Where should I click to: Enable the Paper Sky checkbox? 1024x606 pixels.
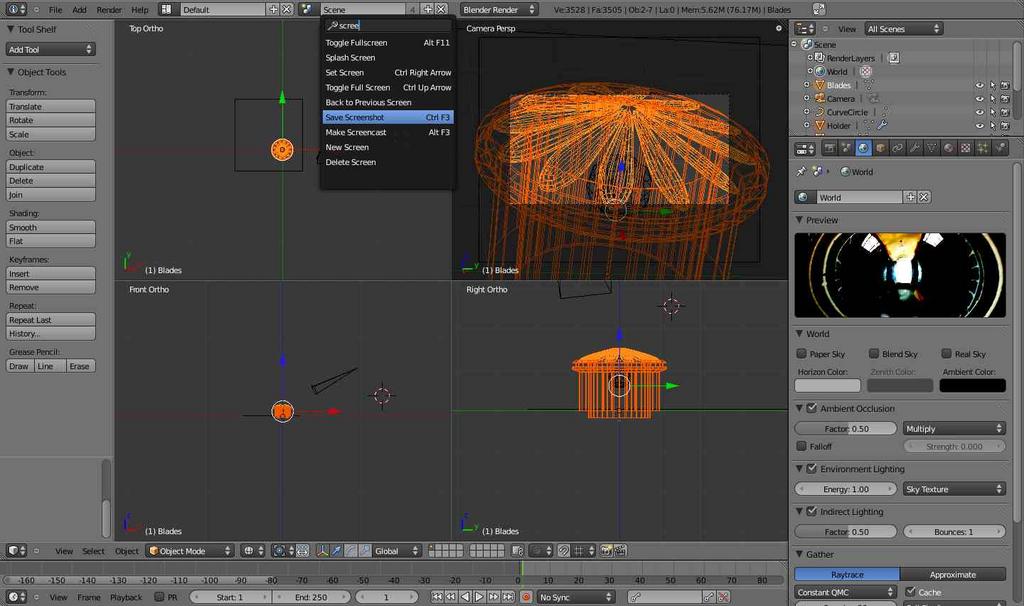801,353
